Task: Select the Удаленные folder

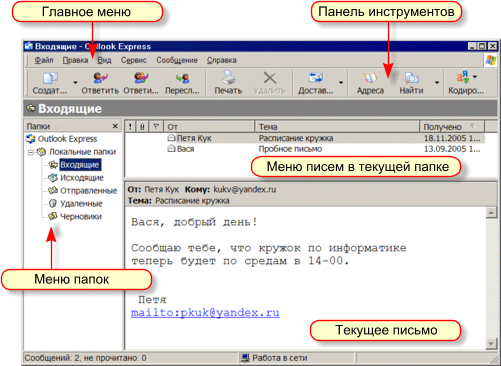Action: 81,204
